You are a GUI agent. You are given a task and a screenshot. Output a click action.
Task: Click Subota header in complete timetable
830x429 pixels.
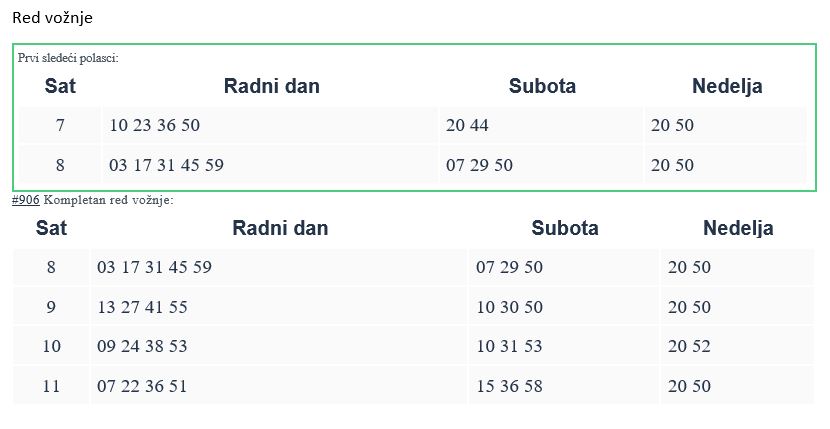(x=565, y=228)
